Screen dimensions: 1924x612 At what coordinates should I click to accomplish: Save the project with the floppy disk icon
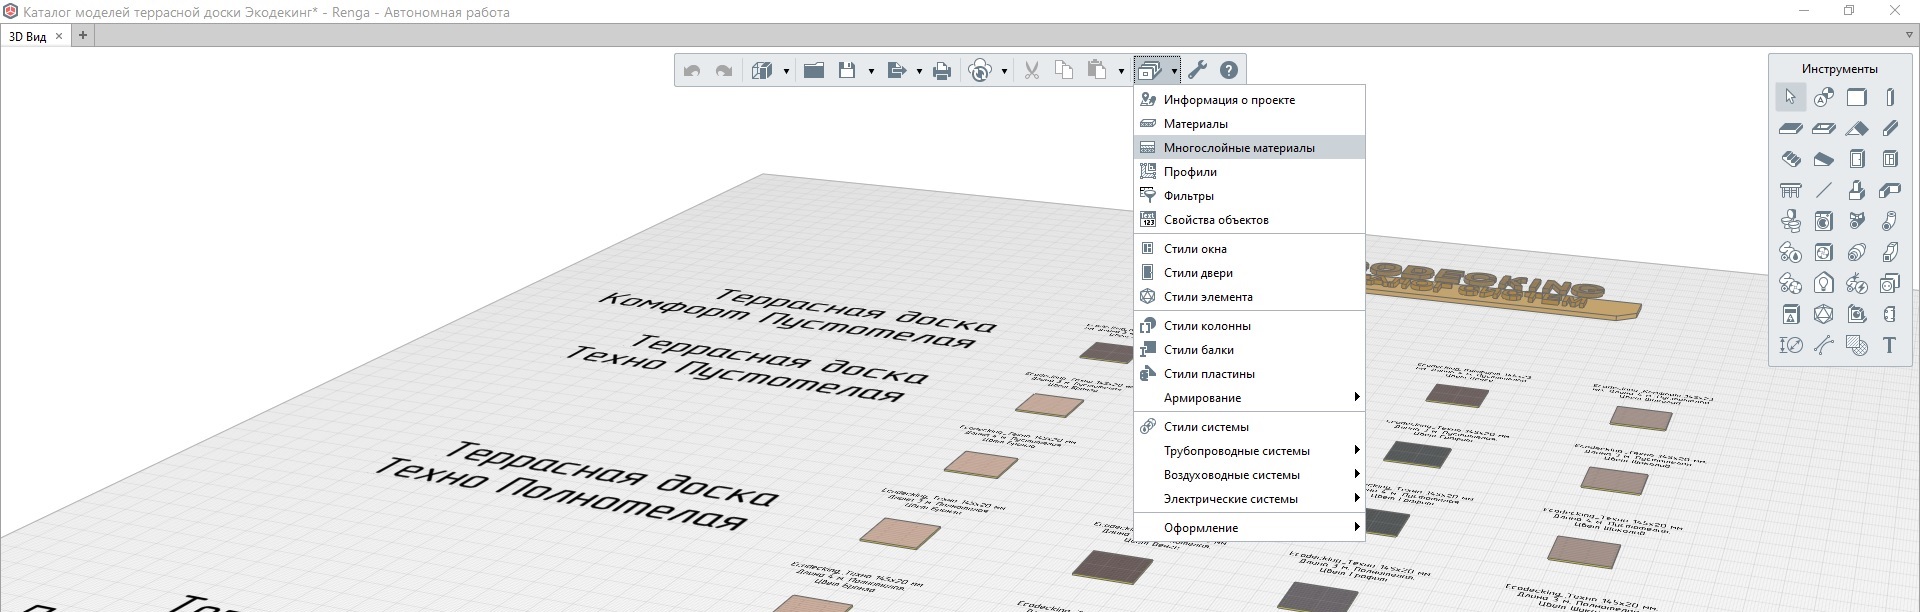847,70
